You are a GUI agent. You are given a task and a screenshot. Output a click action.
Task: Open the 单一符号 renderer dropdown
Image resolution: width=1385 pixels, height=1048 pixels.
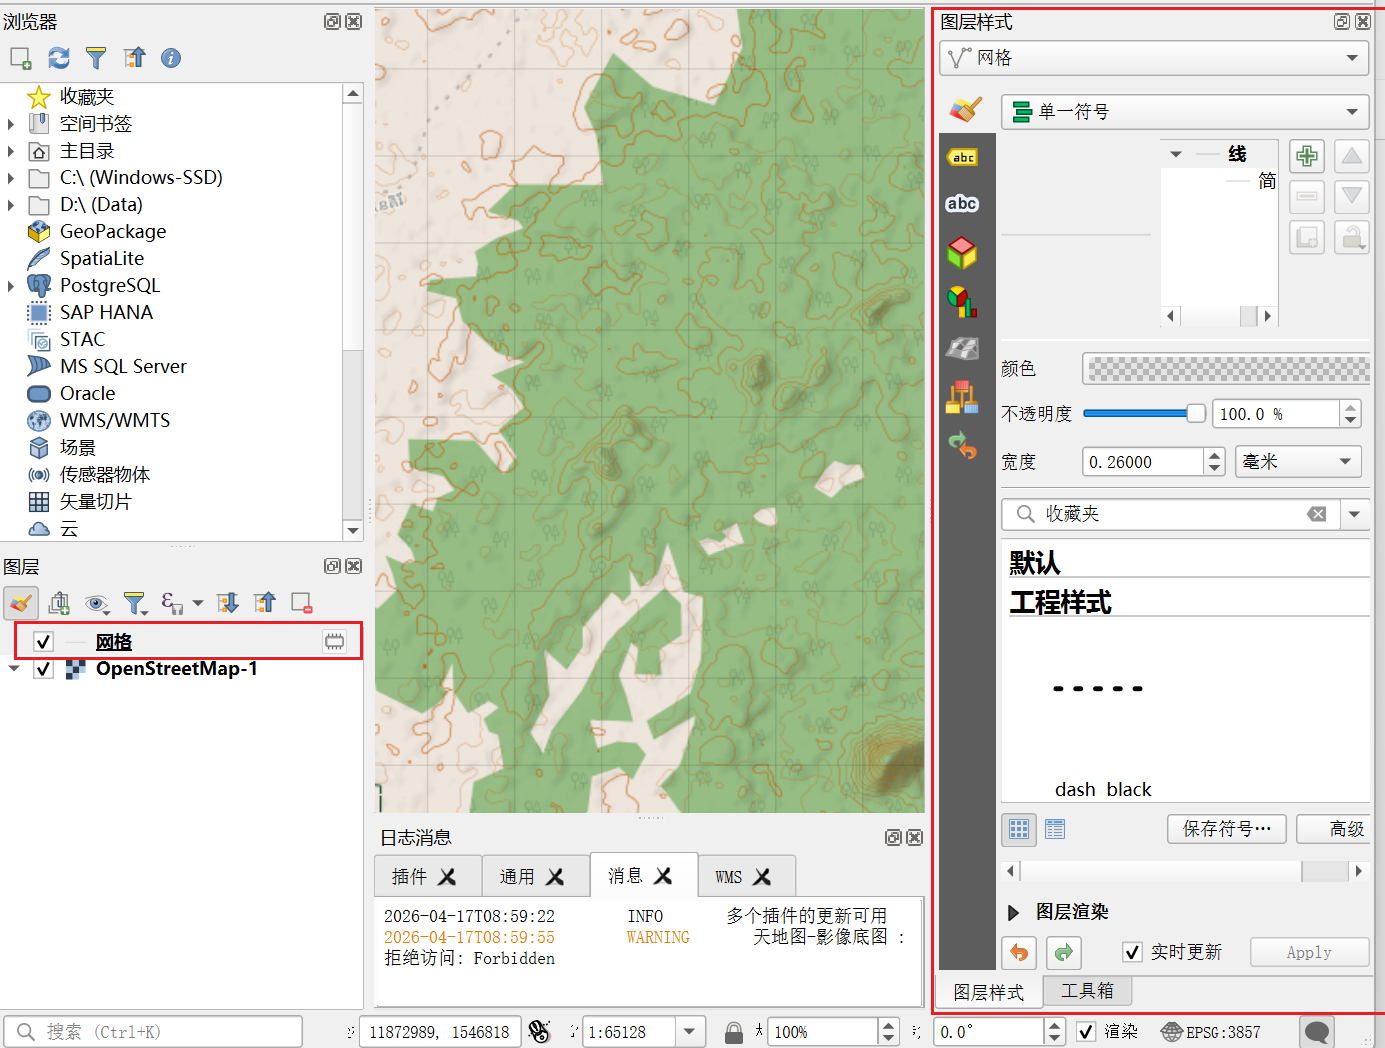tap(1186, 112)
